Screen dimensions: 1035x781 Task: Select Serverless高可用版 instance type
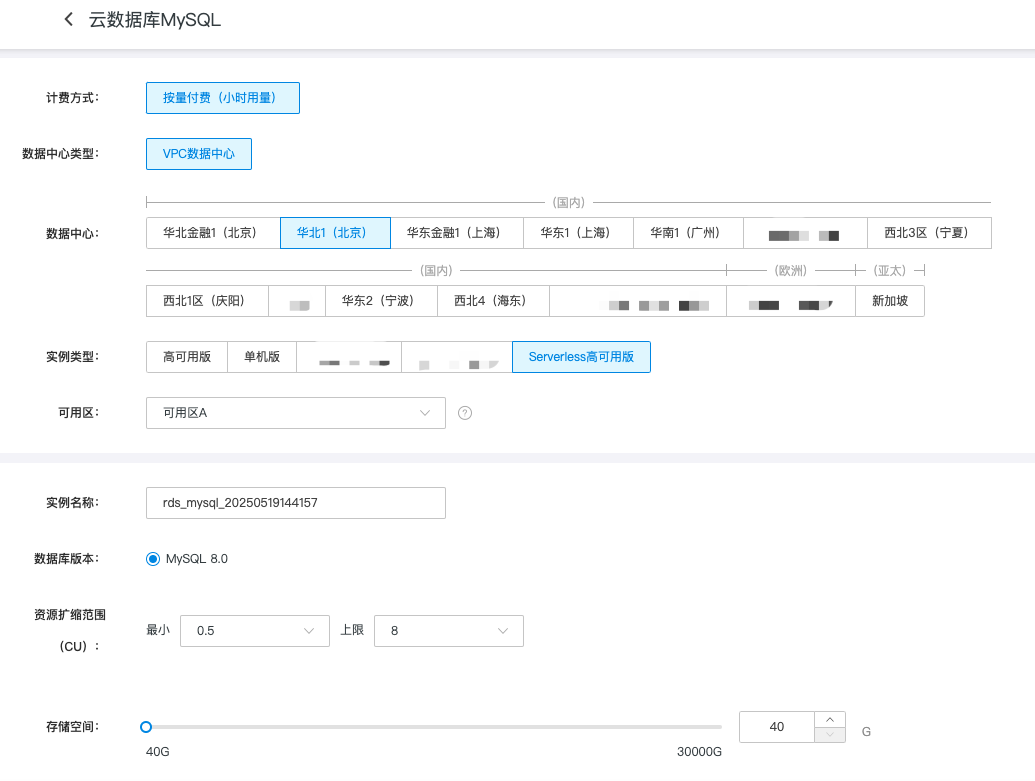[x=581, y=357]
